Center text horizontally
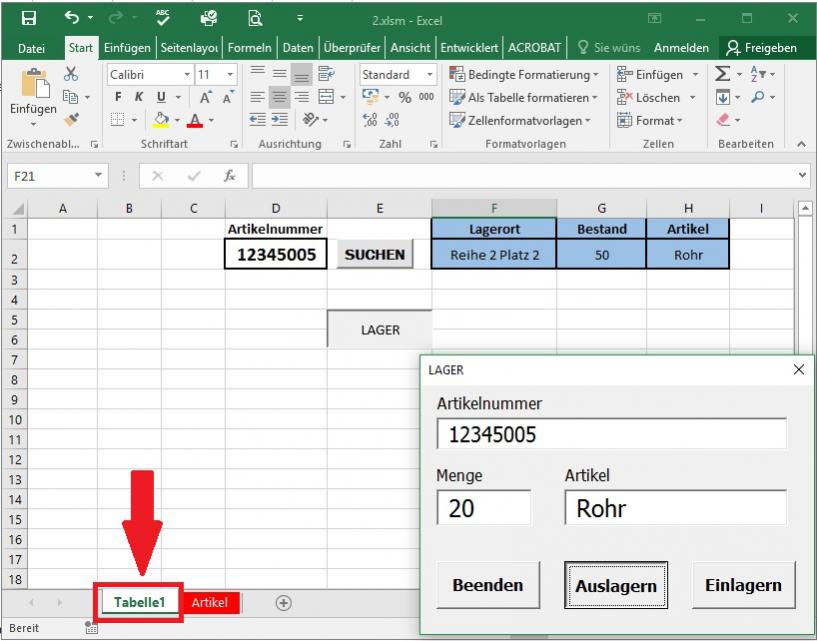The image size is (817, 641). tap(280, 97)
